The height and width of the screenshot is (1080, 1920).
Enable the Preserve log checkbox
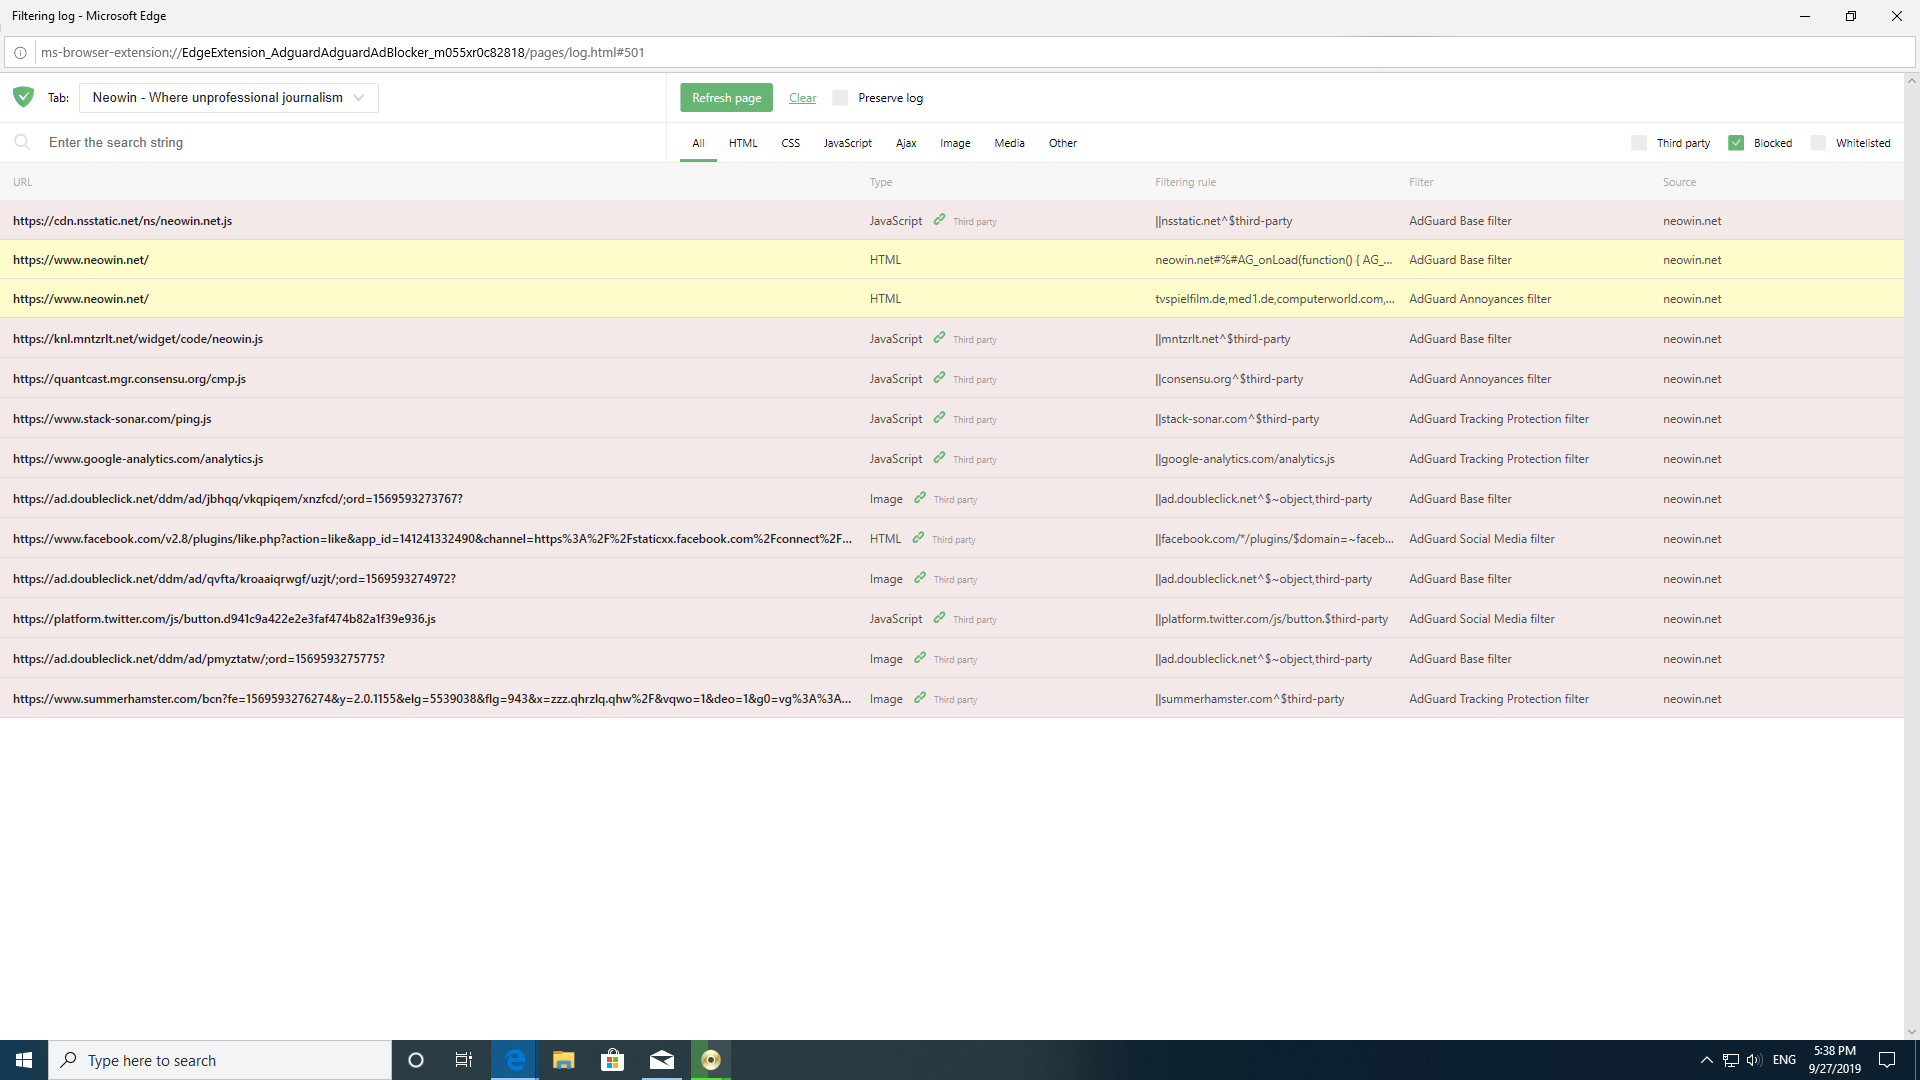840,97
